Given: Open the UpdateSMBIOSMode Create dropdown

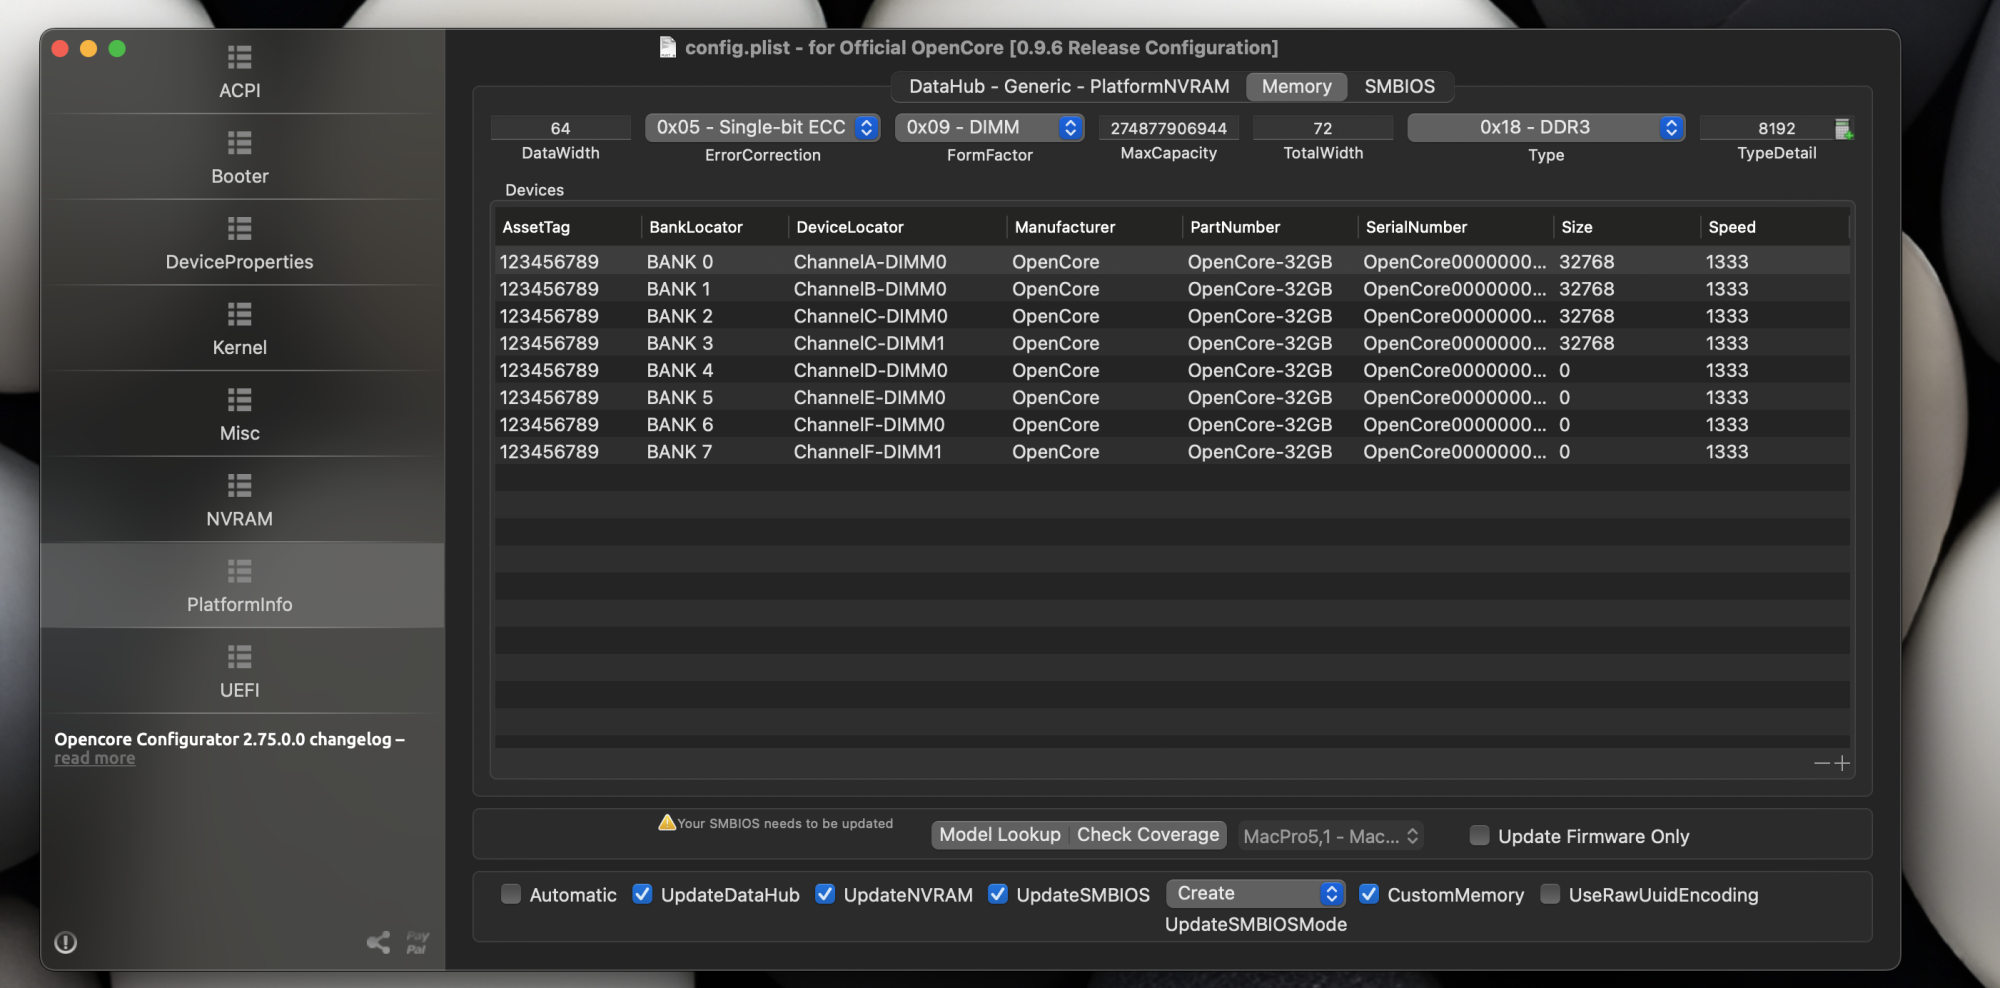Looking at the screenshot, I should tap(1255, 893).
